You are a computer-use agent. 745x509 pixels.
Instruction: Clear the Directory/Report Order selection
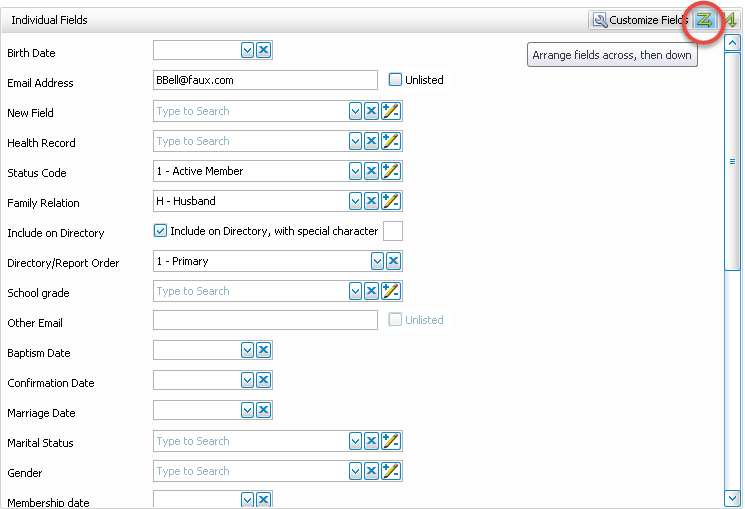click(393, 261)
